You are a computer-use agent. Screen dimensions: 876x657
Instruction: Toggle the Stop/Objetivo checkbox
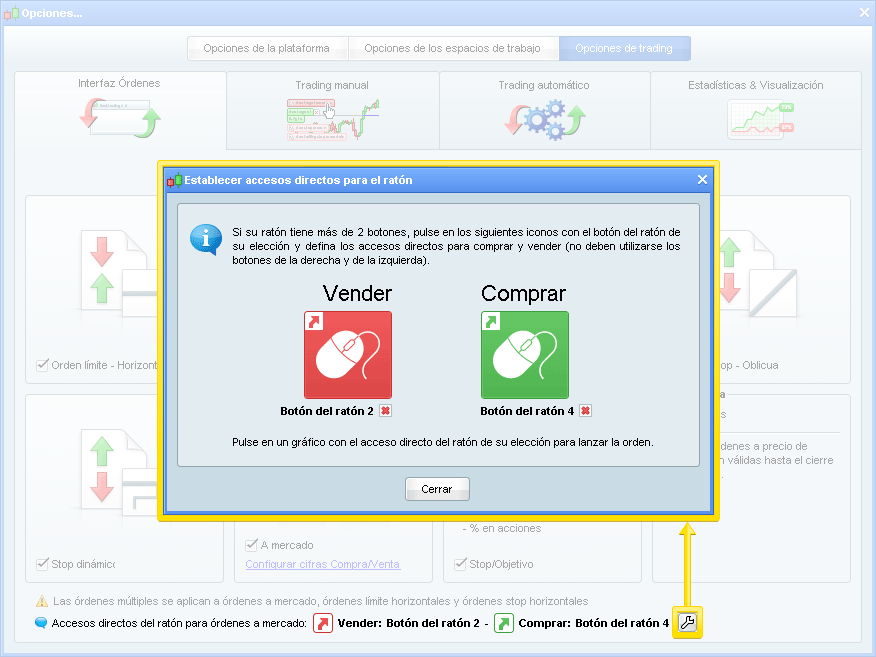460,564
